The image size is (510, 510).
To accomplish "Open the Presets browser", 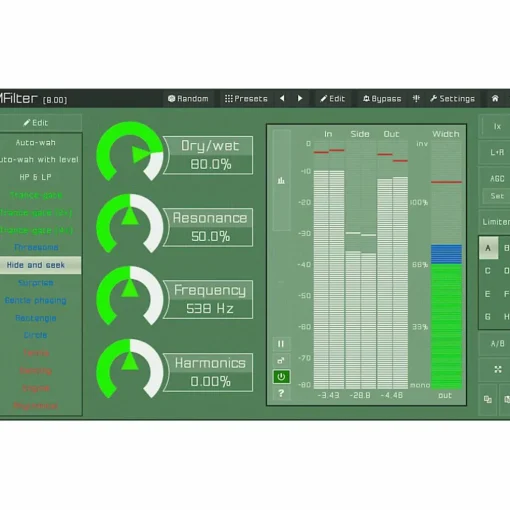I will click(x=246, y=99).
